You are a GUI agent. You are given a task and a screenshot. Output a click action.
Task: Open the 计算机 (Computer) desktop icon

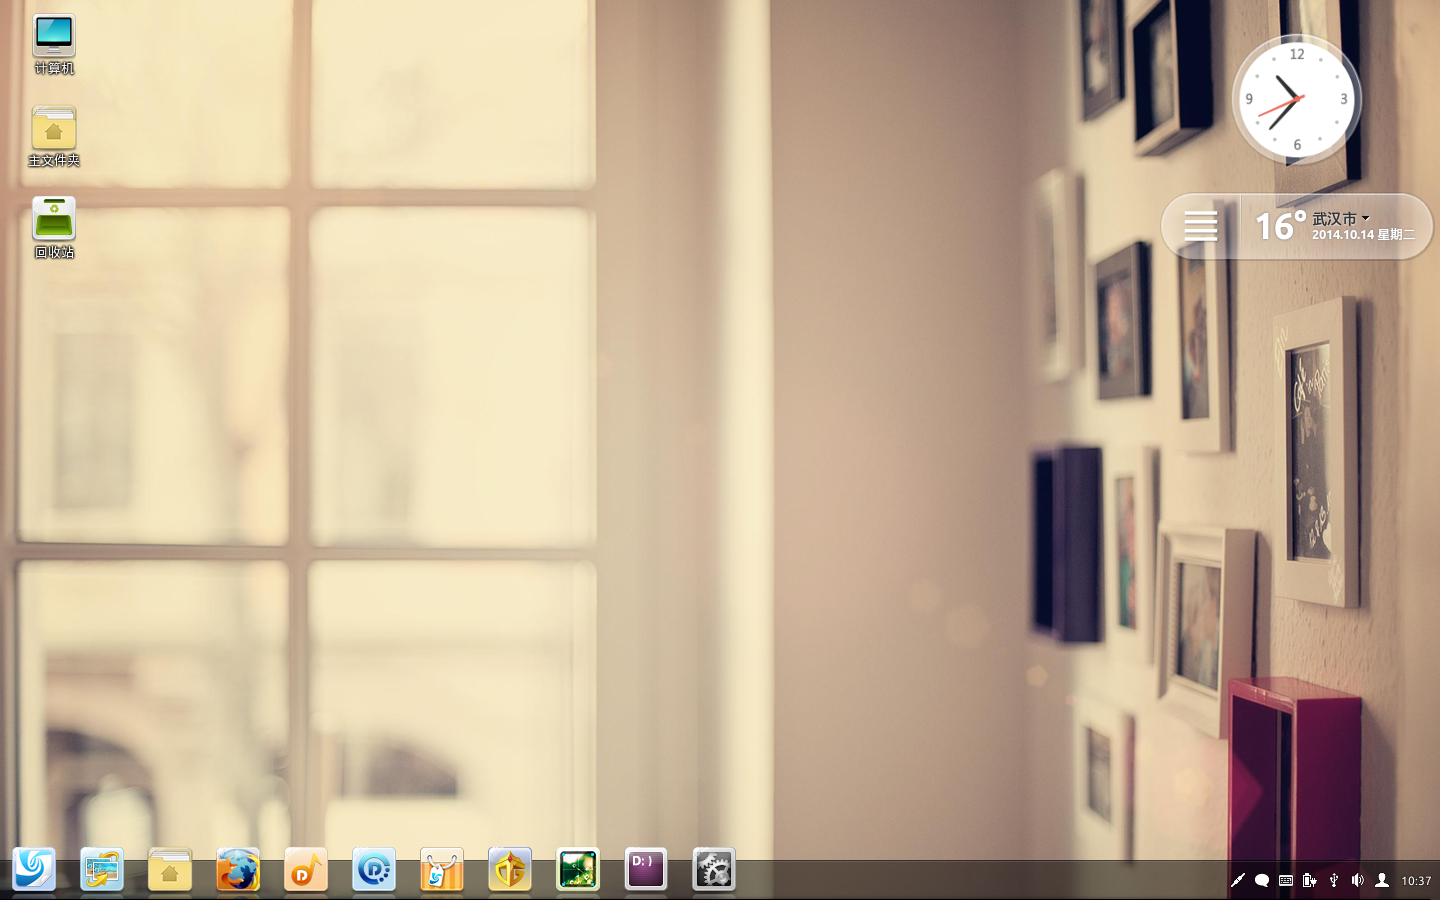(x=54, y=45)
